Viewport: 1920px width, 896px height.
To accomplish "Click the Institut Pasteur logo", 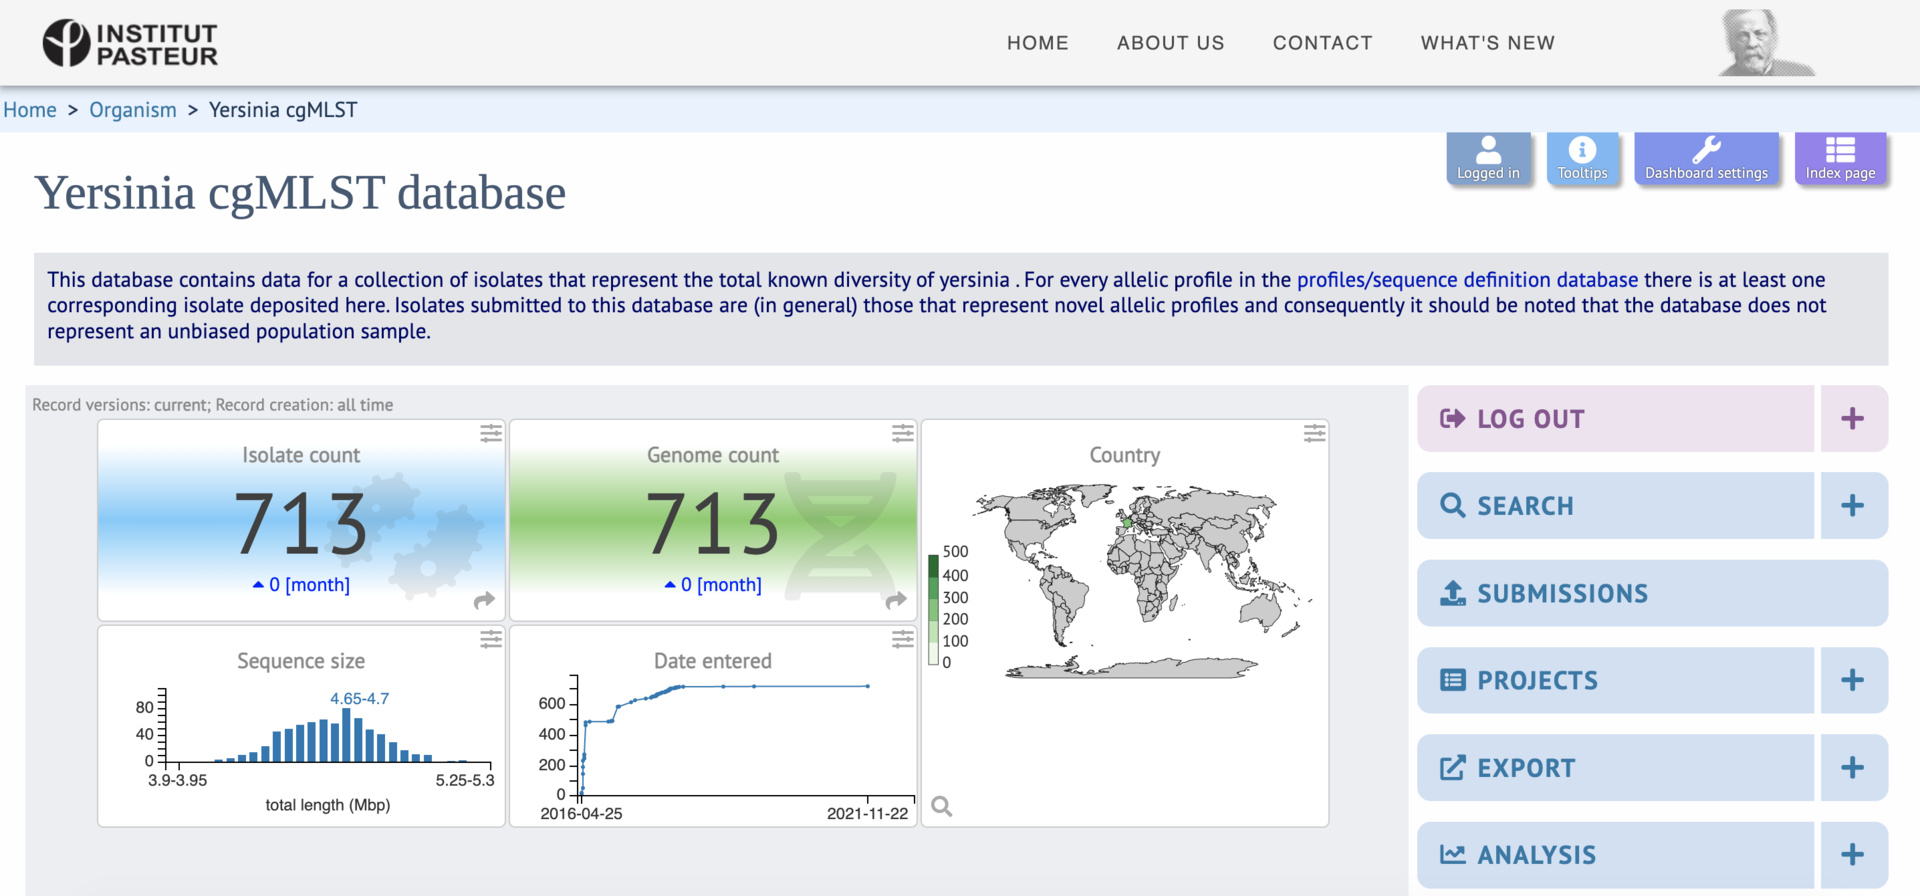I will (130, 44).
